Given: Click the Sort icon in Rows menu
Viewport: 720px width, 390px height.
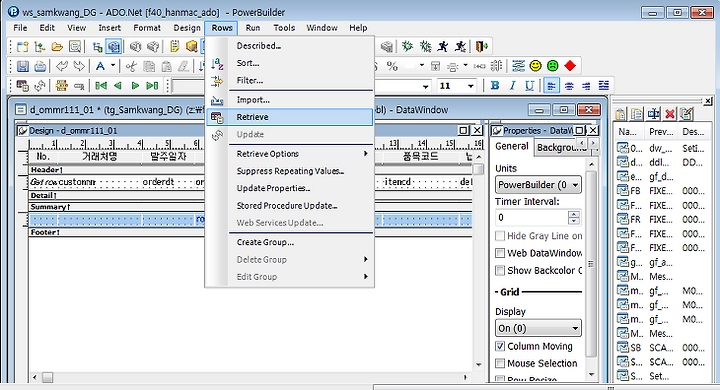Looking at the screenshot, I should click(x=217, y=63).
